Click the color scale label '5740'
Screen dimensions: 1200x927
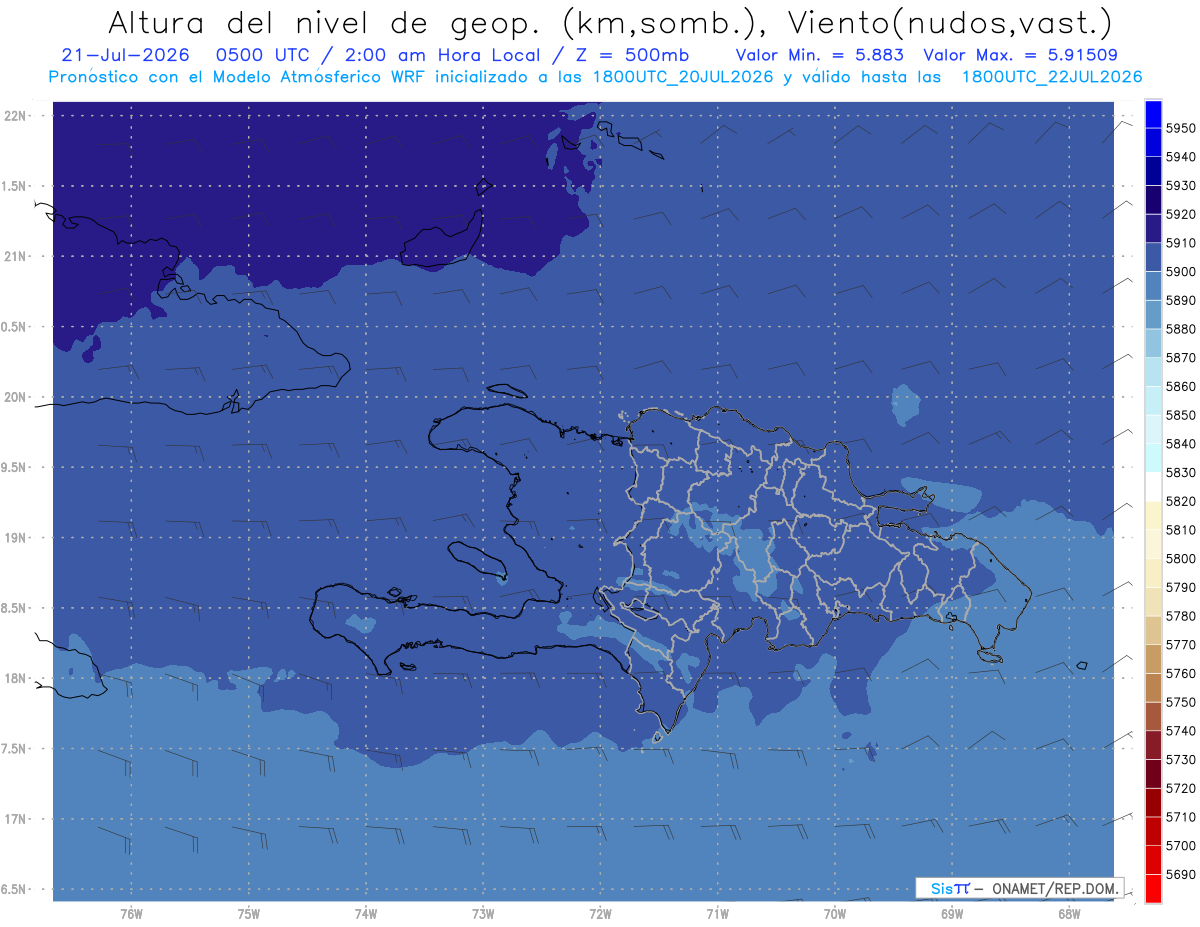(1181, 730)
